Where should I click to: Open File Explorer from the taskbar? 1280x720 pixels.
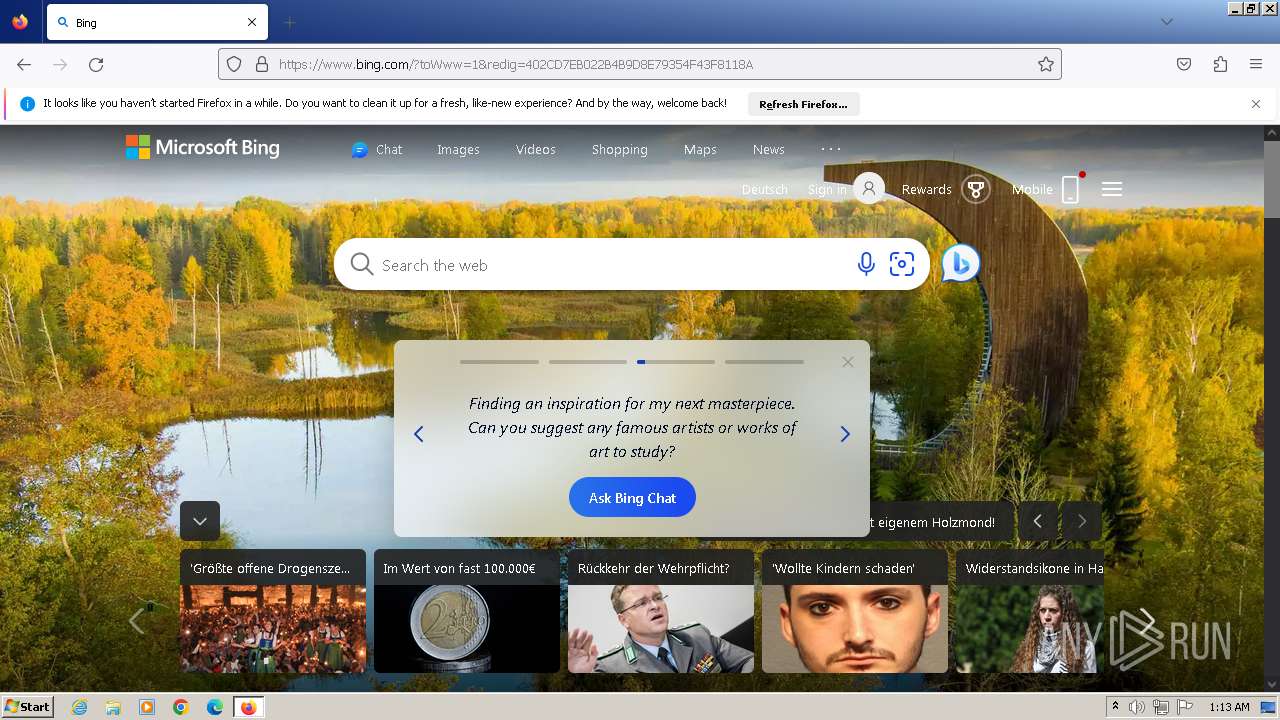coord(113,707)
